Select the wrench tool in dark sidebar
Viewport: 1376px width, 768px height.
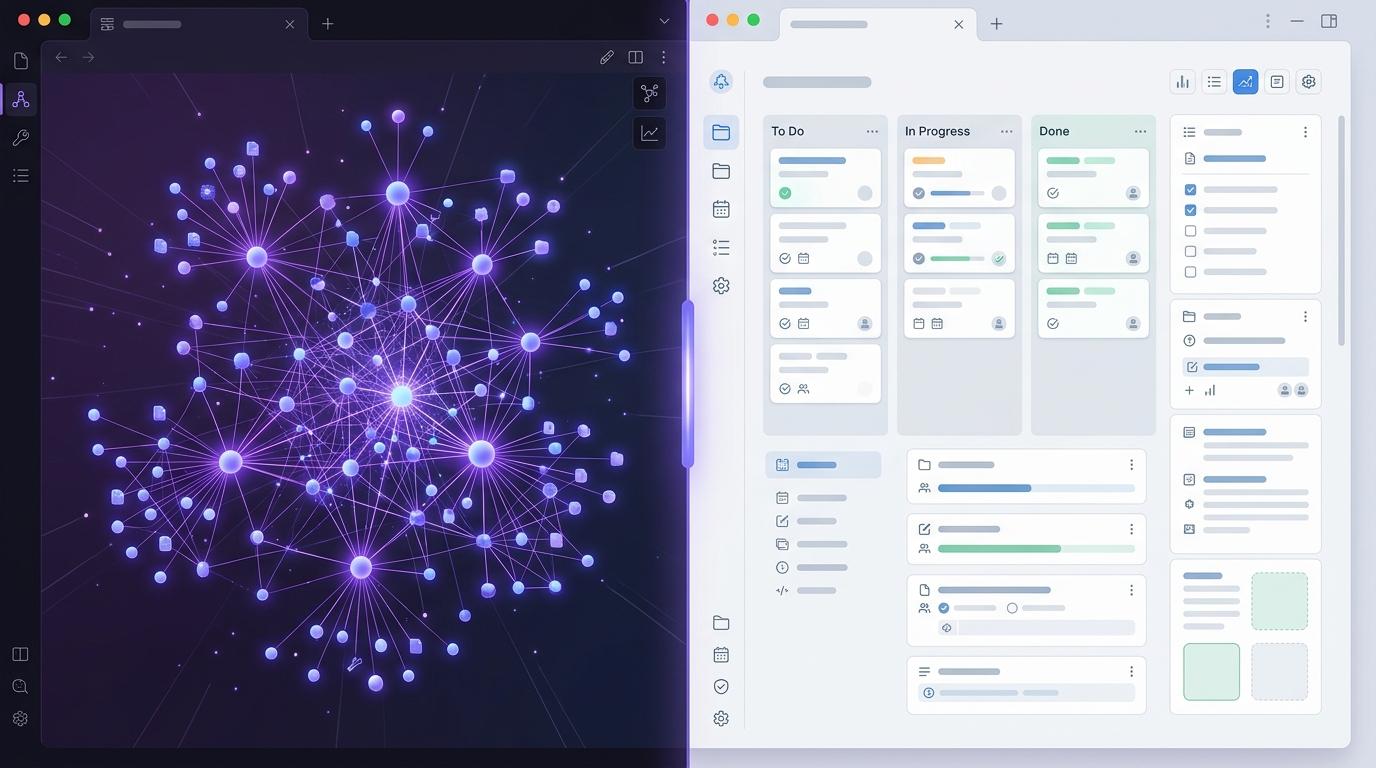tap(20, 138)
